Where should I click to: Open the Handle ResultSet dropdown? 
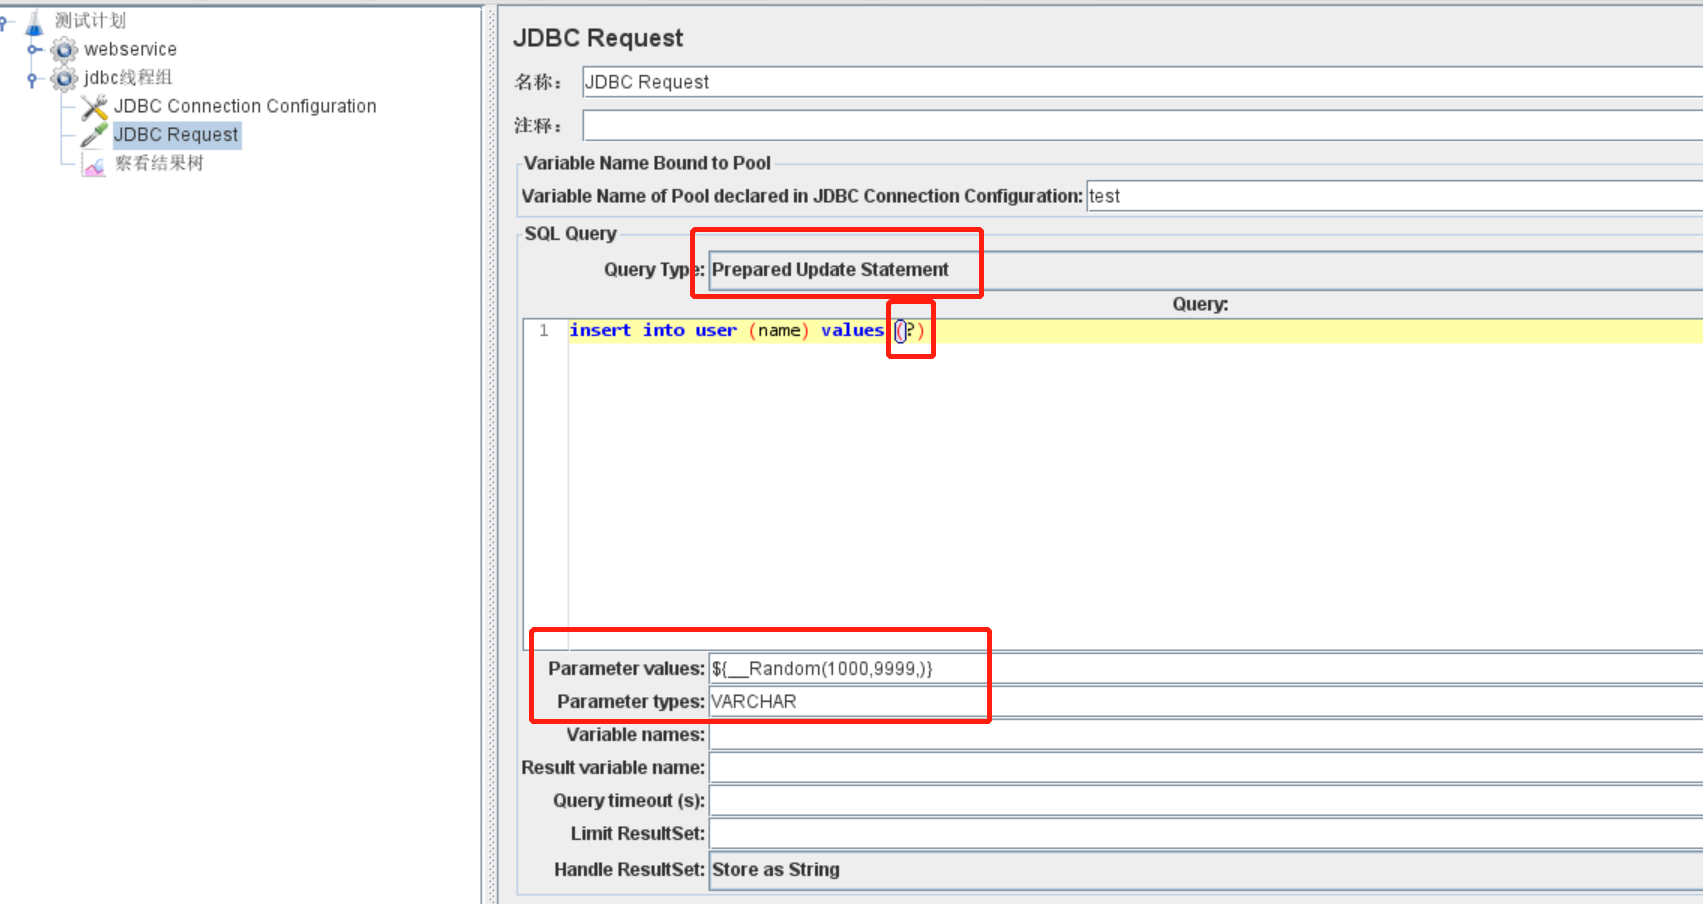point(1206,870)
